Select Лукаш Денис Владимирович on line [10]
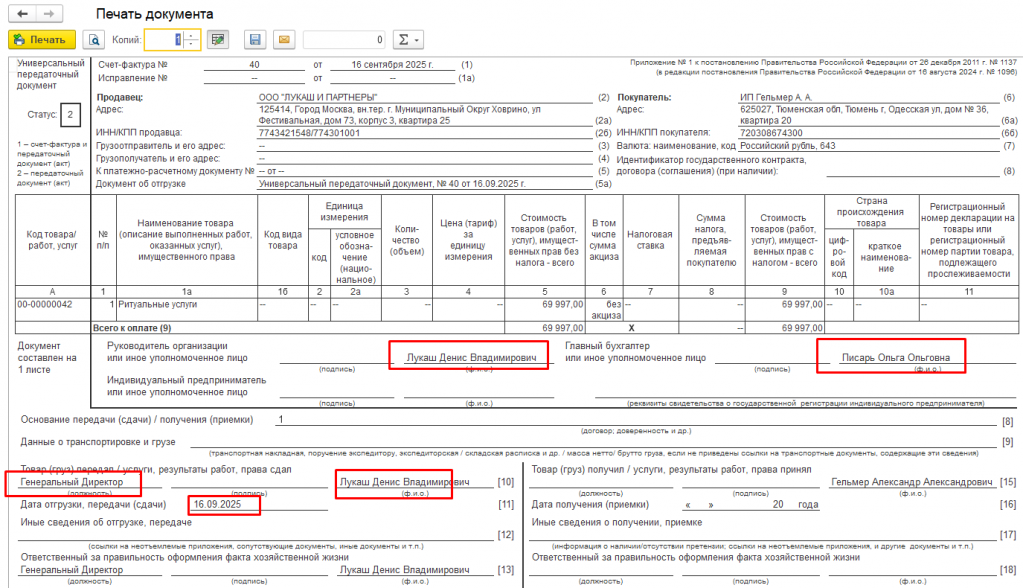1023x588 pixels. click(405, 482)
